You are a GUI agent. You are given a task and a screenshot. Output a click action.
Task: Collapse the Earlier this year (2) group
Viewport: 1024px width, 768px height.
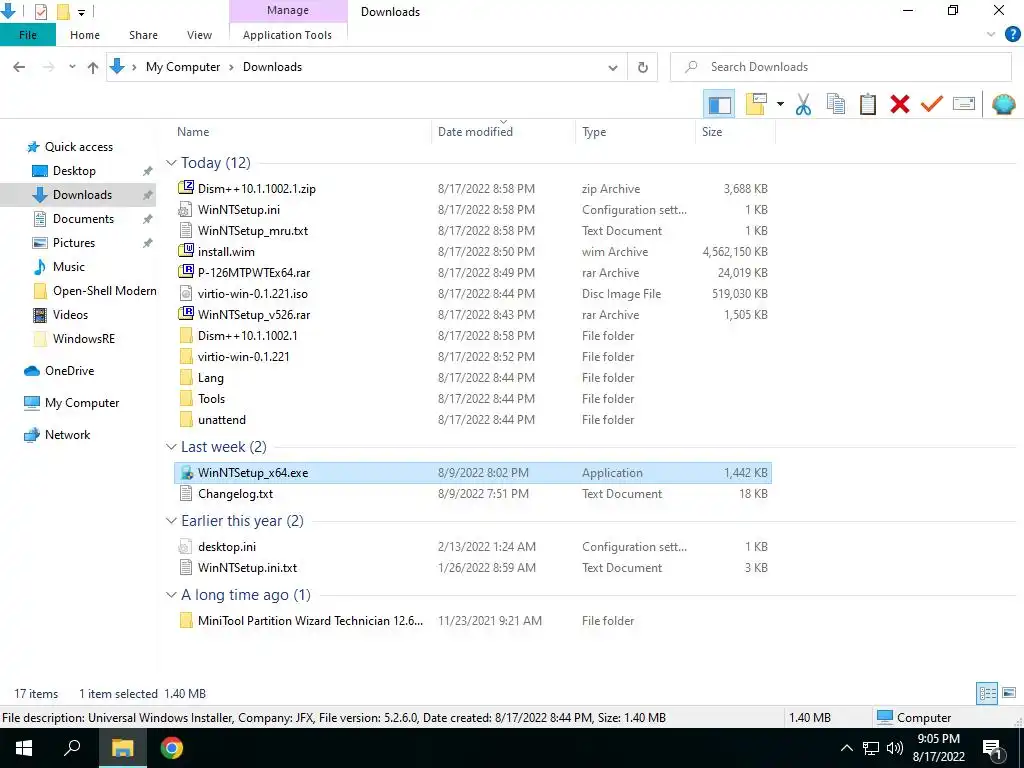171,520
